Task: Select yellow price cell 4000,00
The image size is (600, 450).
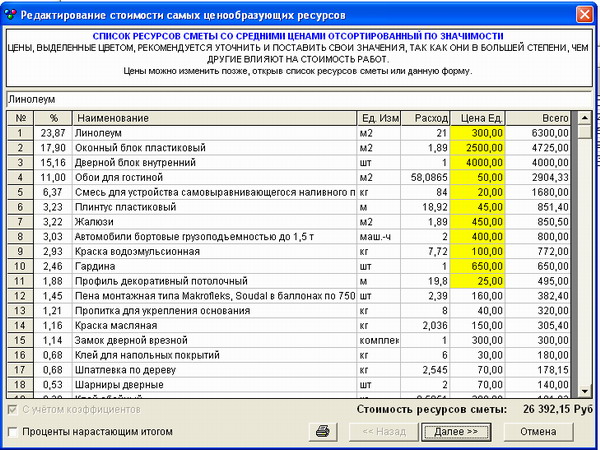Action: point(478,163)
